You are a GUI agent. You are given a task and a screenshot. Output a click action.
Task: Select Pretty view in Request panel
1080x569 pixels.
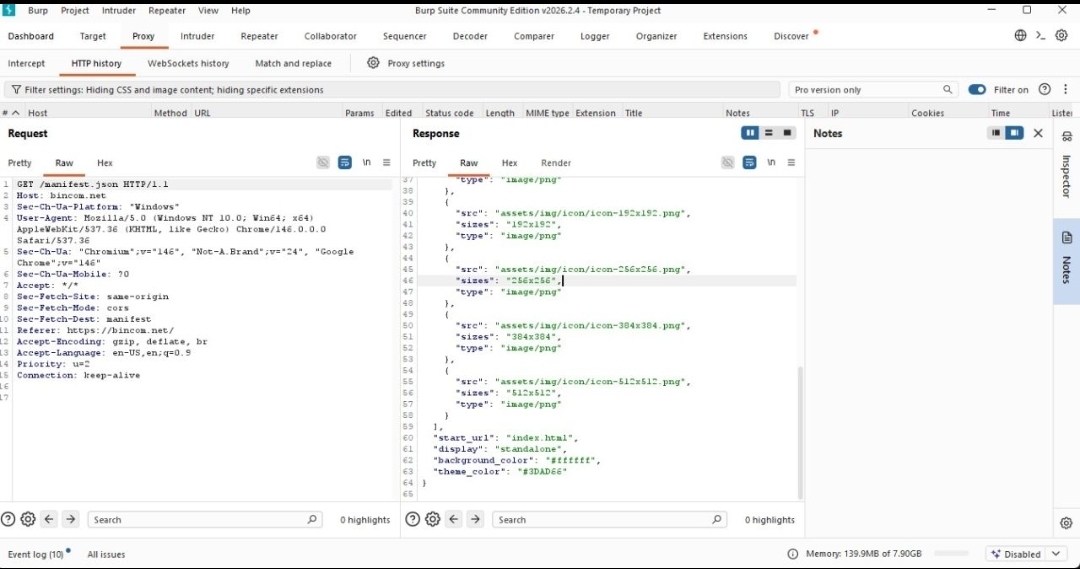19,163
